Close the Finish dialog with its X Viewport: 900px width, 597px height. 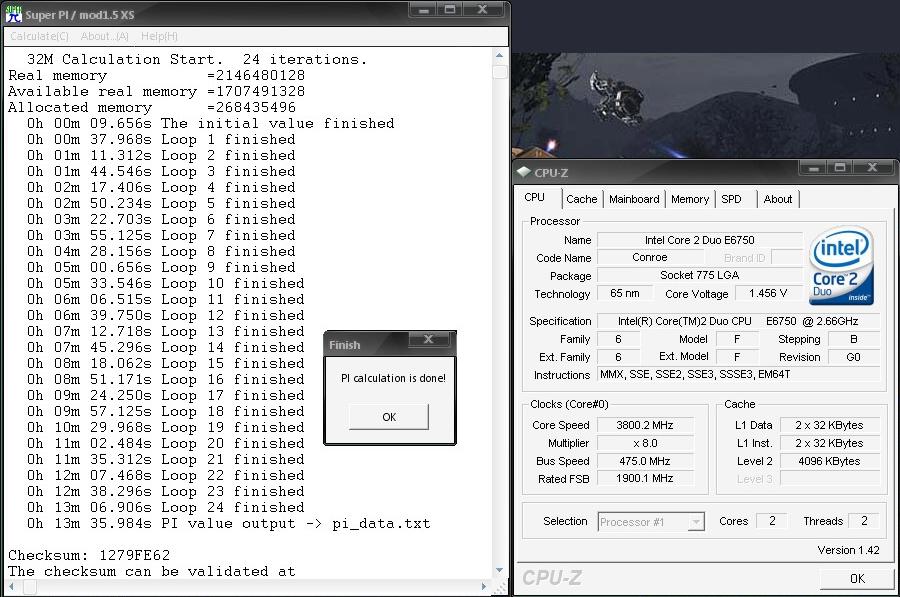(428, 339)
